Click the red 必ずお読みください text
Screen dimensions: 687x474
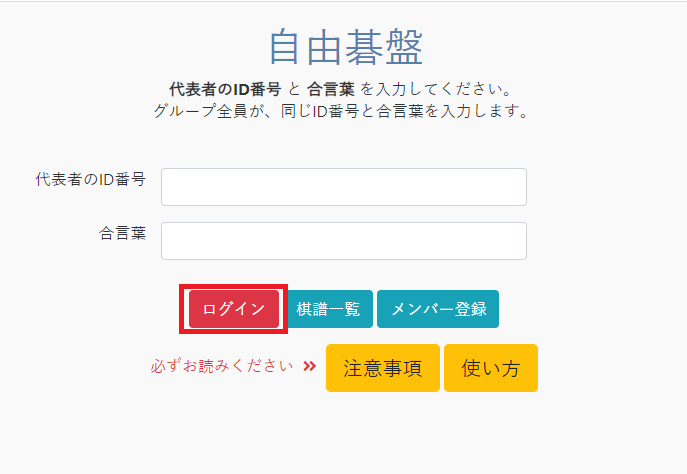[222, 366]
